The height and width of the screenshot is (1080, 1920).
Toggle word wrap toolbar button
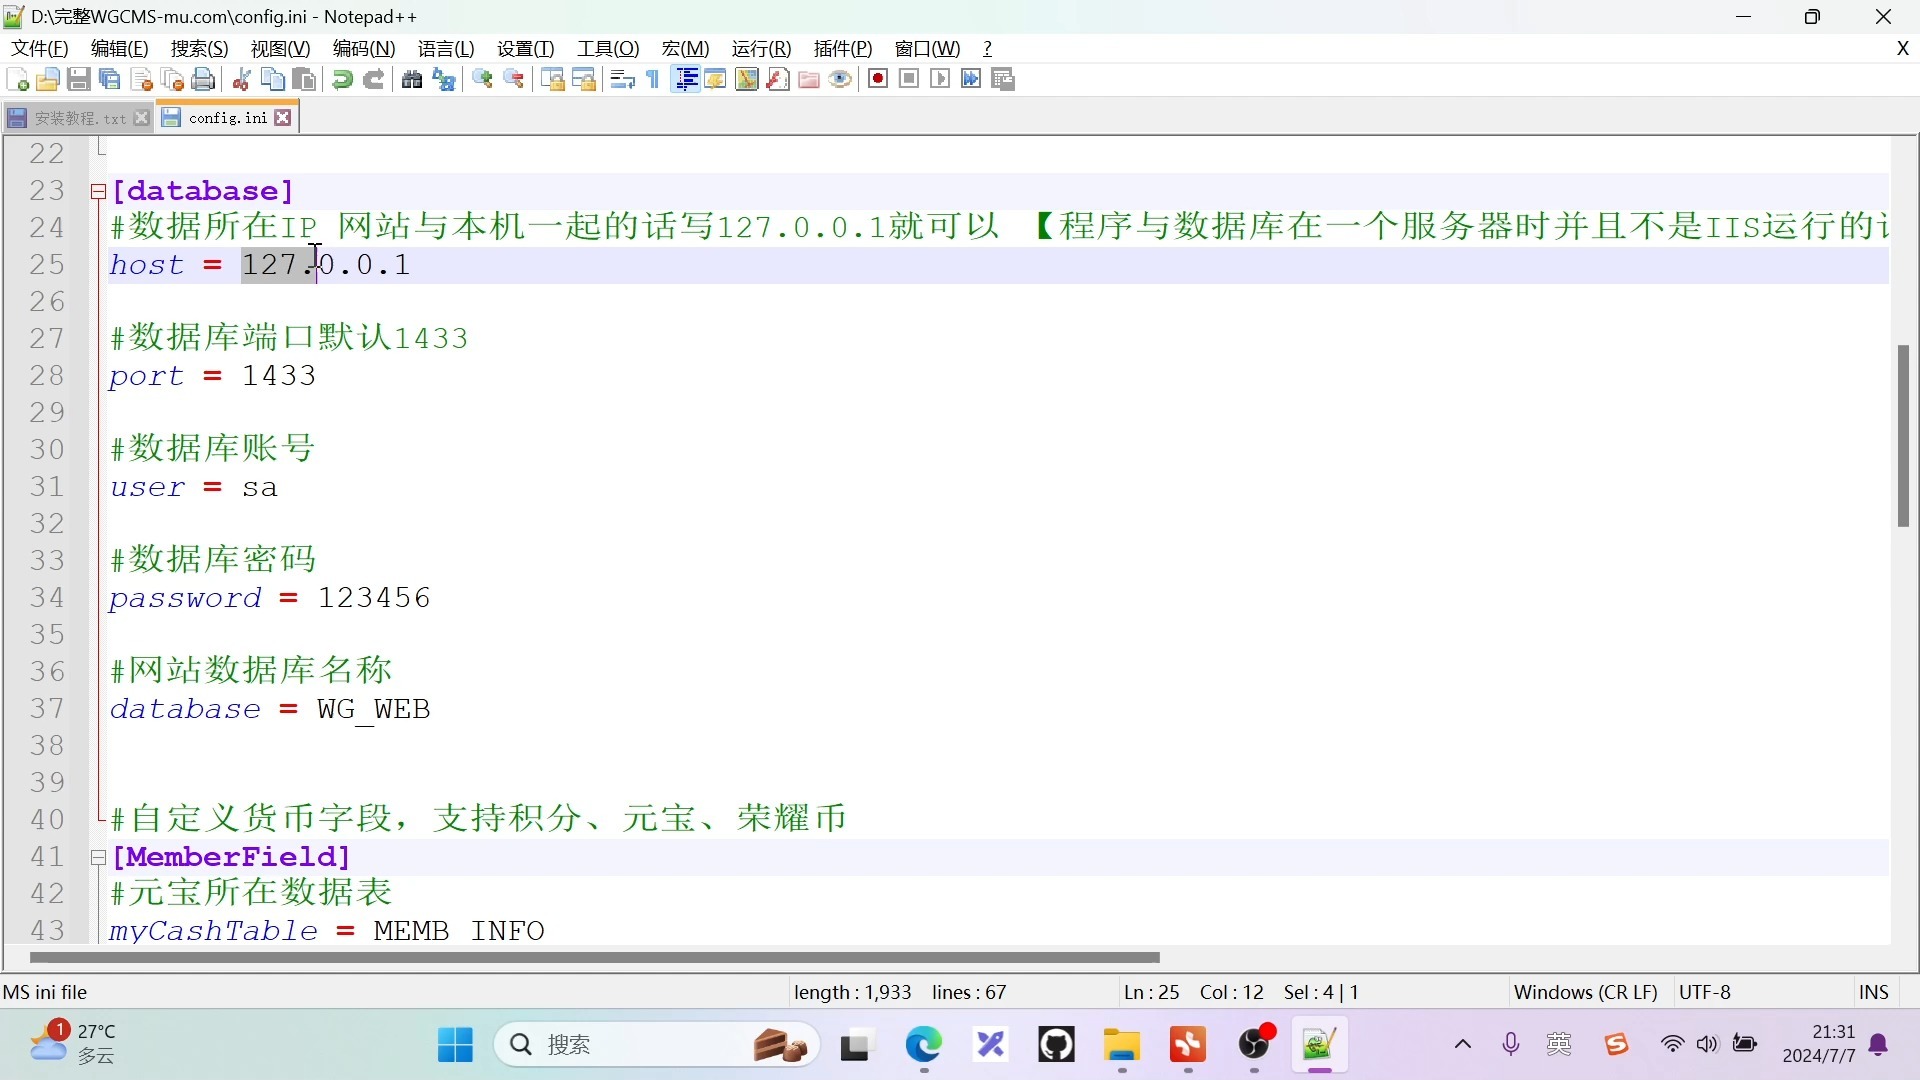[622, 80]
